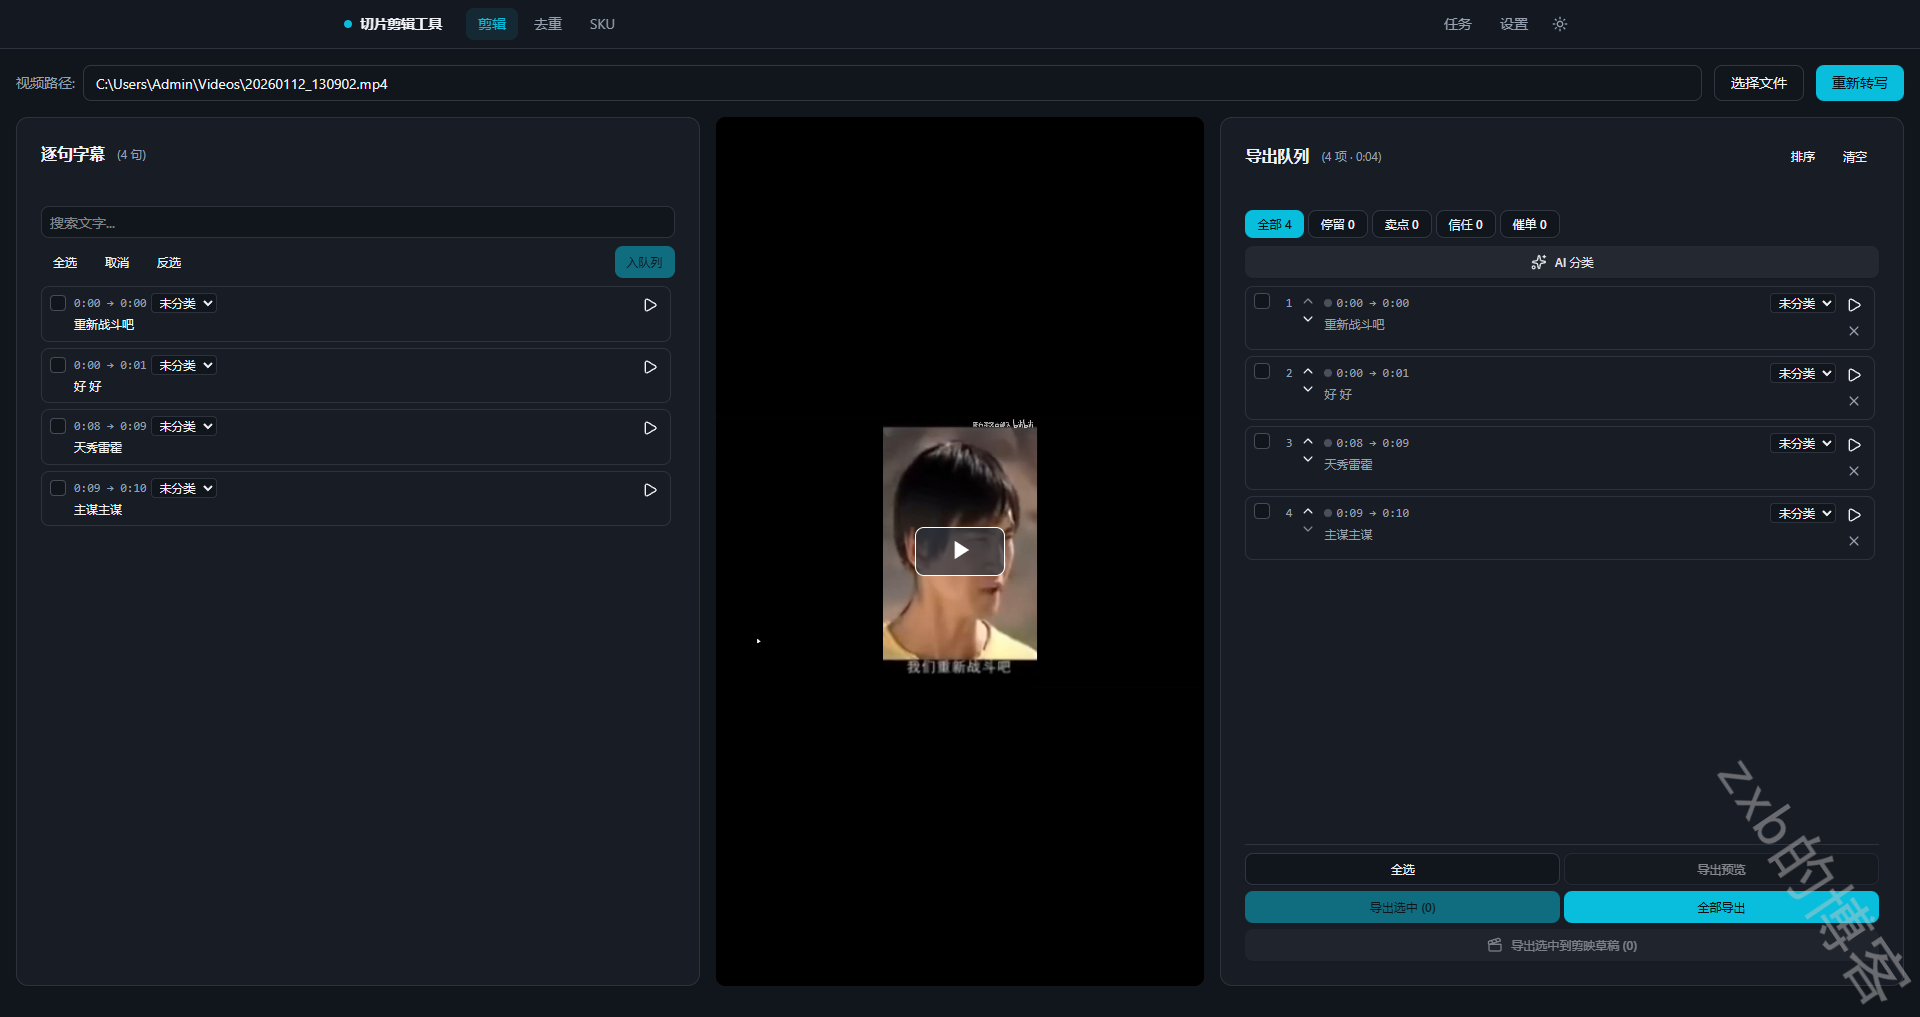Click 全部导出 to export all
The image size is (1920, 1017).
pyautogui.click(x=1721, y=907)
